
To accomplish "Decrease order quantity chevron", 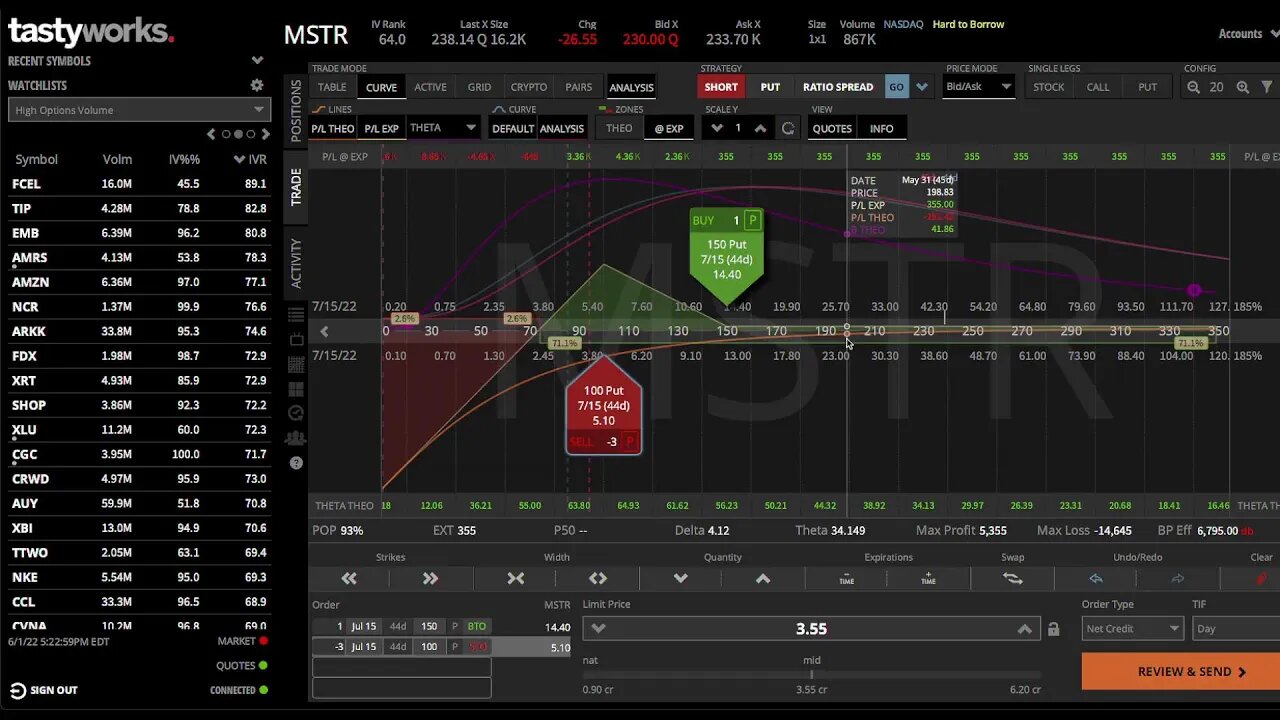I will coord(681,578).
